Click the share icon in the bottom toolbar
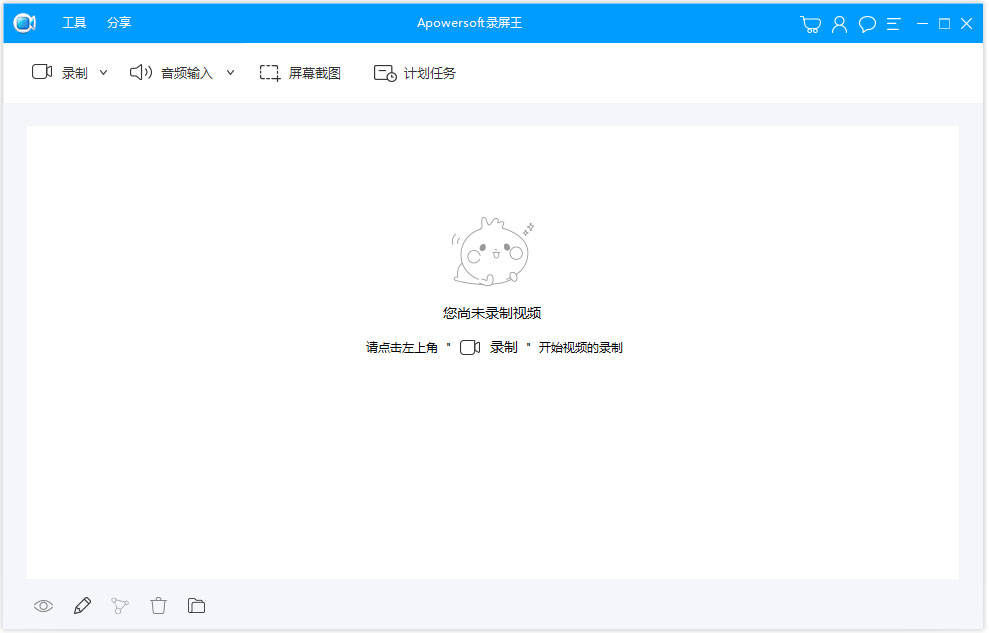989x633 pixels. click(x=120, y=605)
